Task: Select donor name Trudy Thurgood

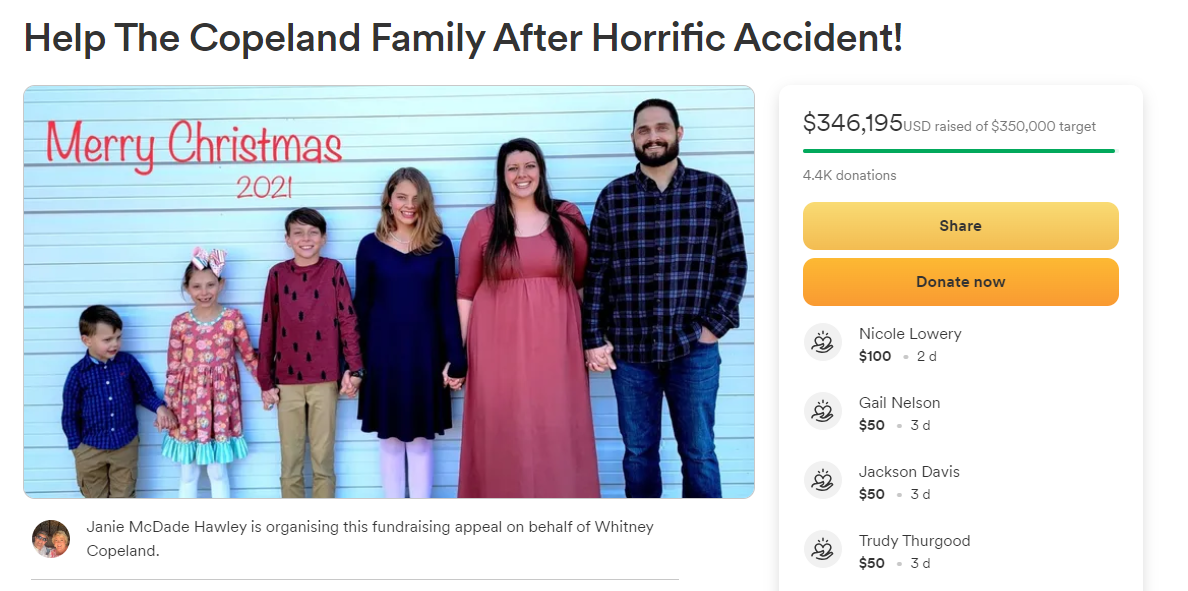Action: click(x=914, y=540)
